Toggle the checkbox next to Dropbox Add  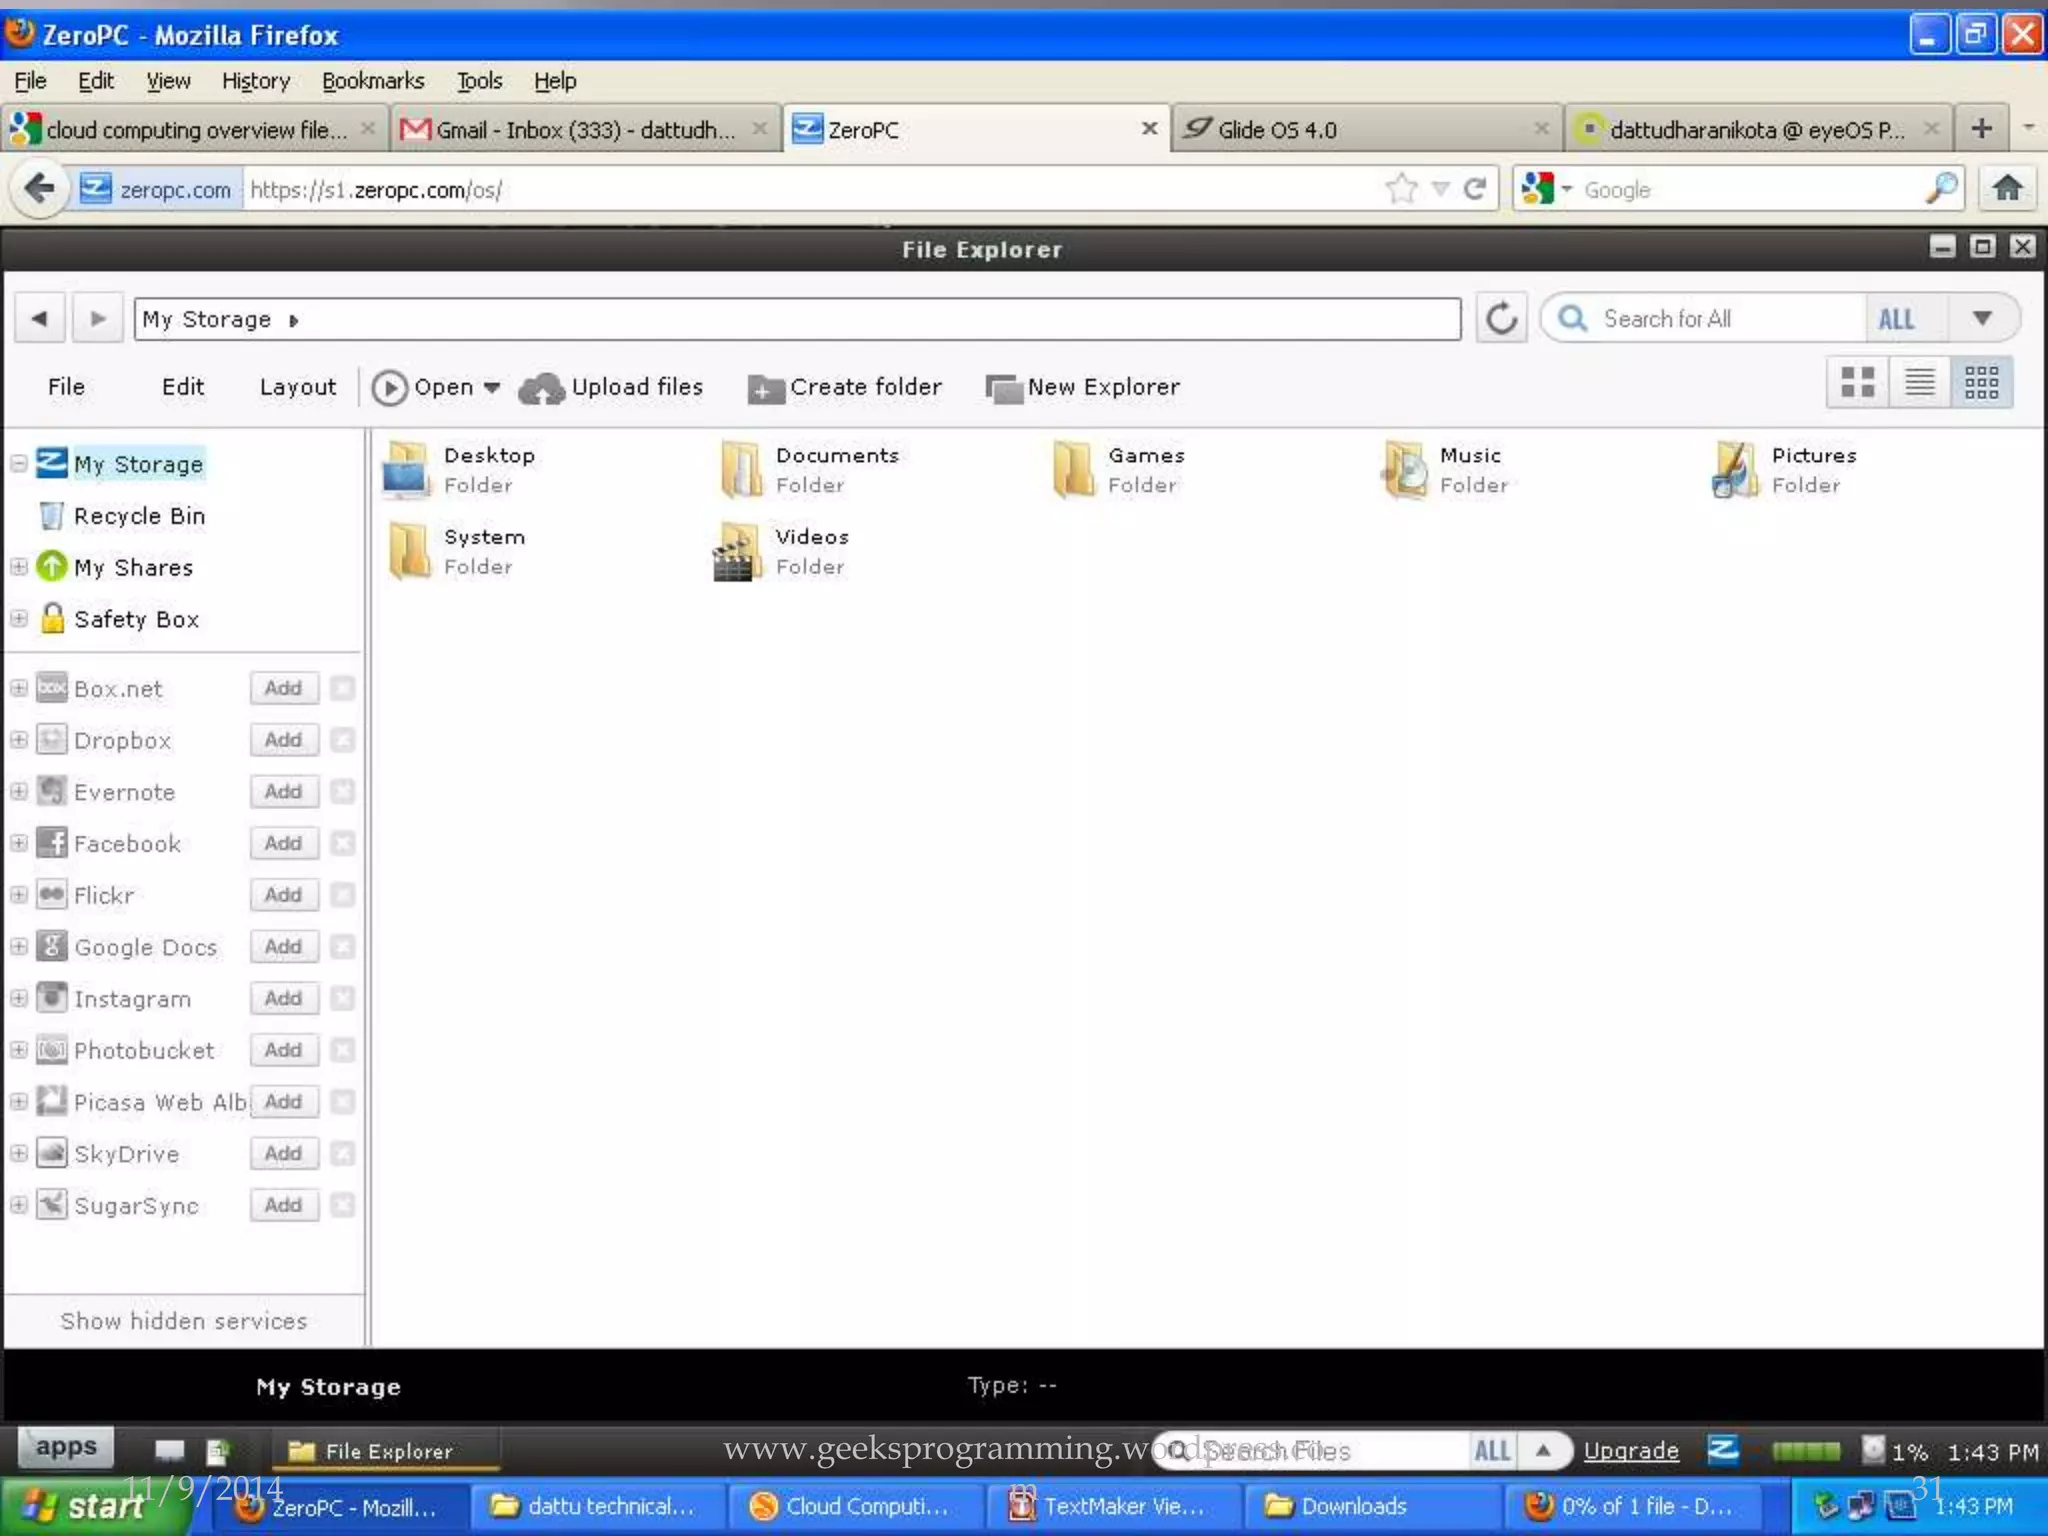[342, 740]
